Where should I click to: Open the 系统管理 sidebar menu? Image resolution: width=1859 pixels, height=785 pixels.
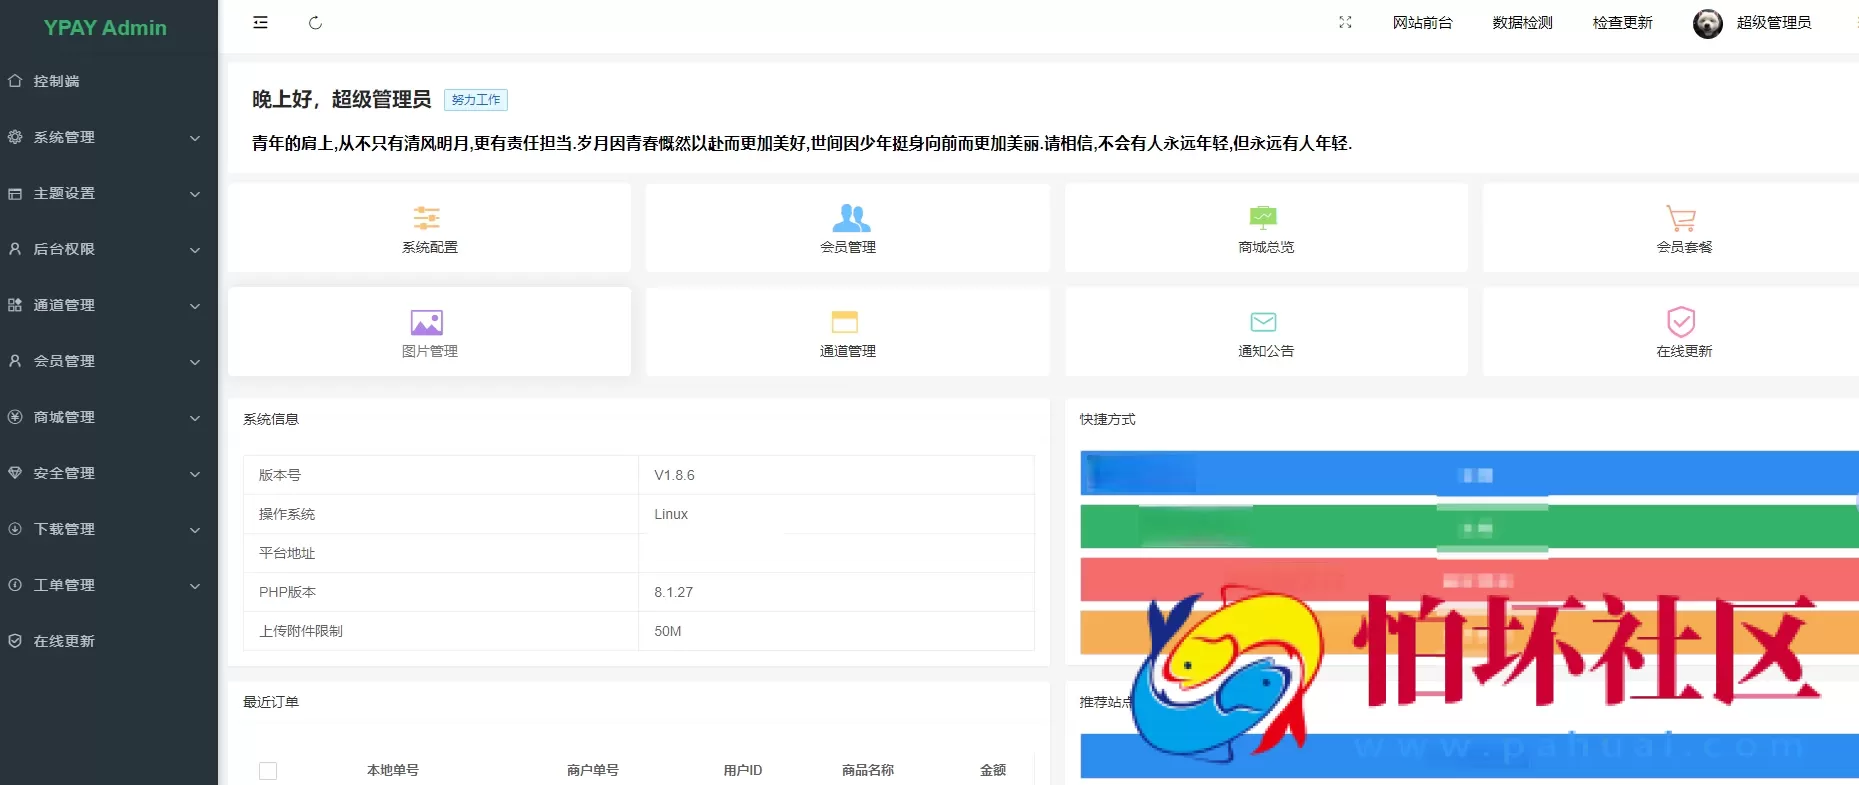[x=109, y=137]
